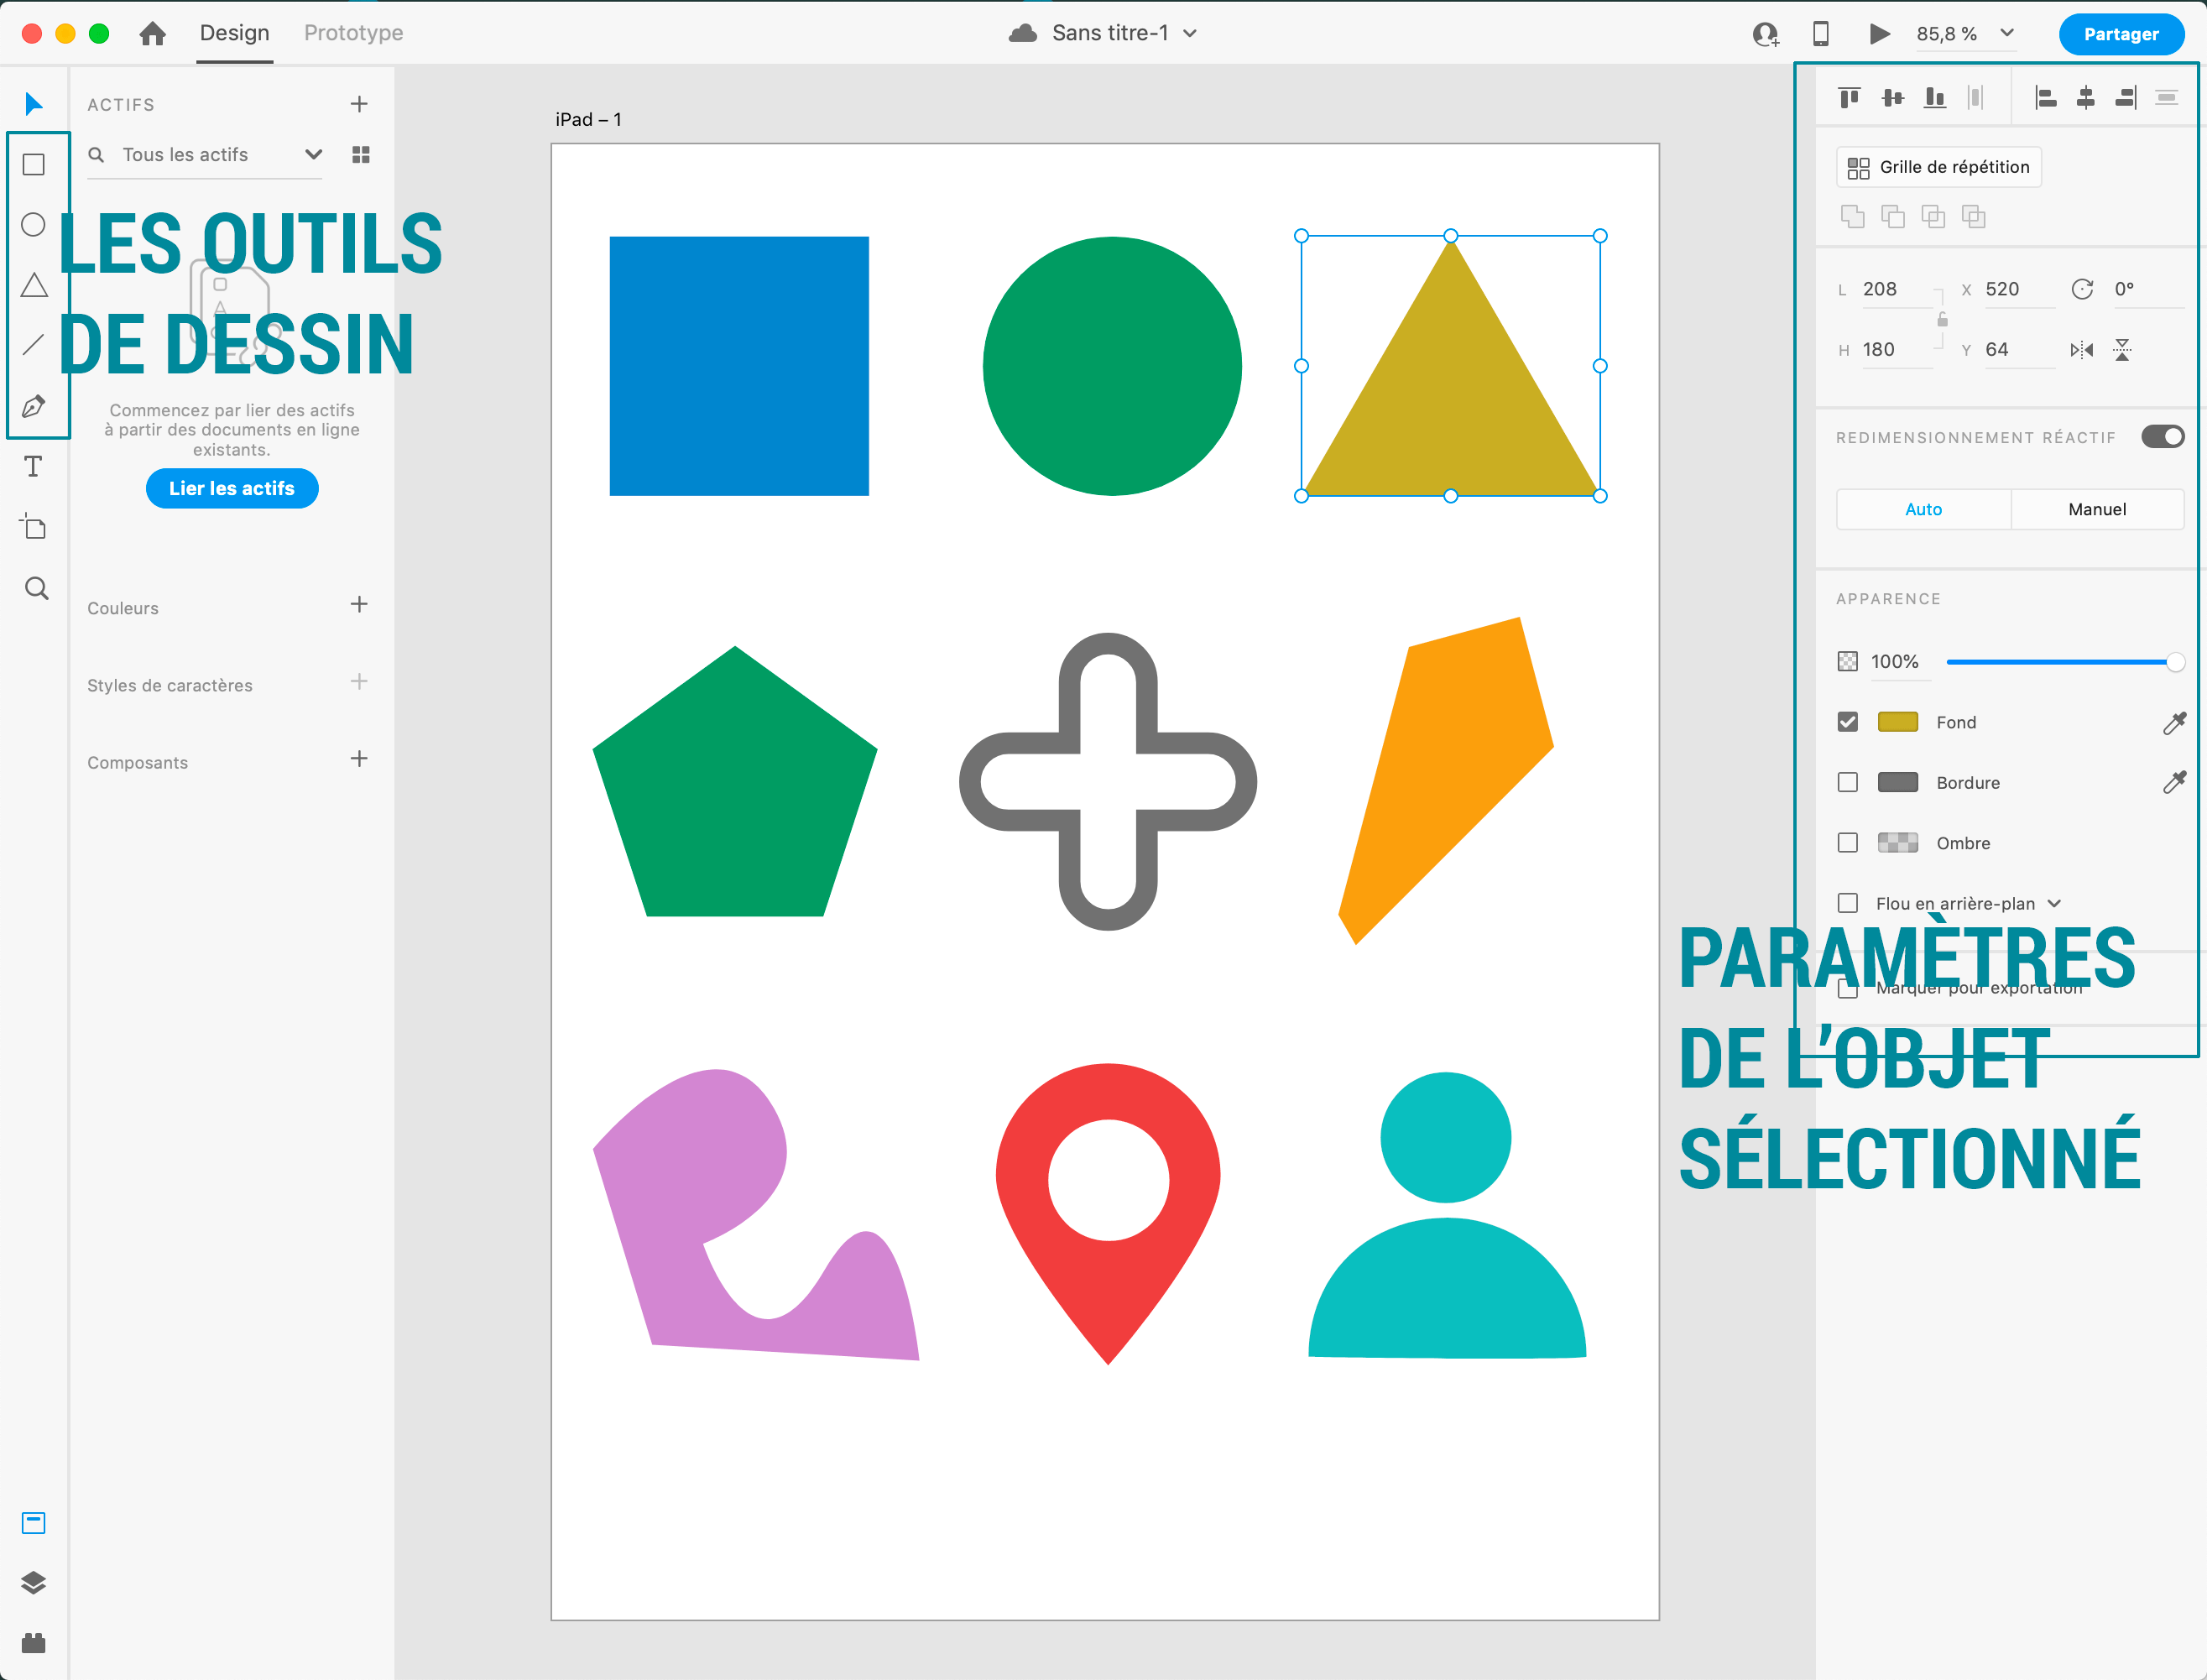Expand Flou en arrière-plan blur type dropdown

(x=2054, y=903)
